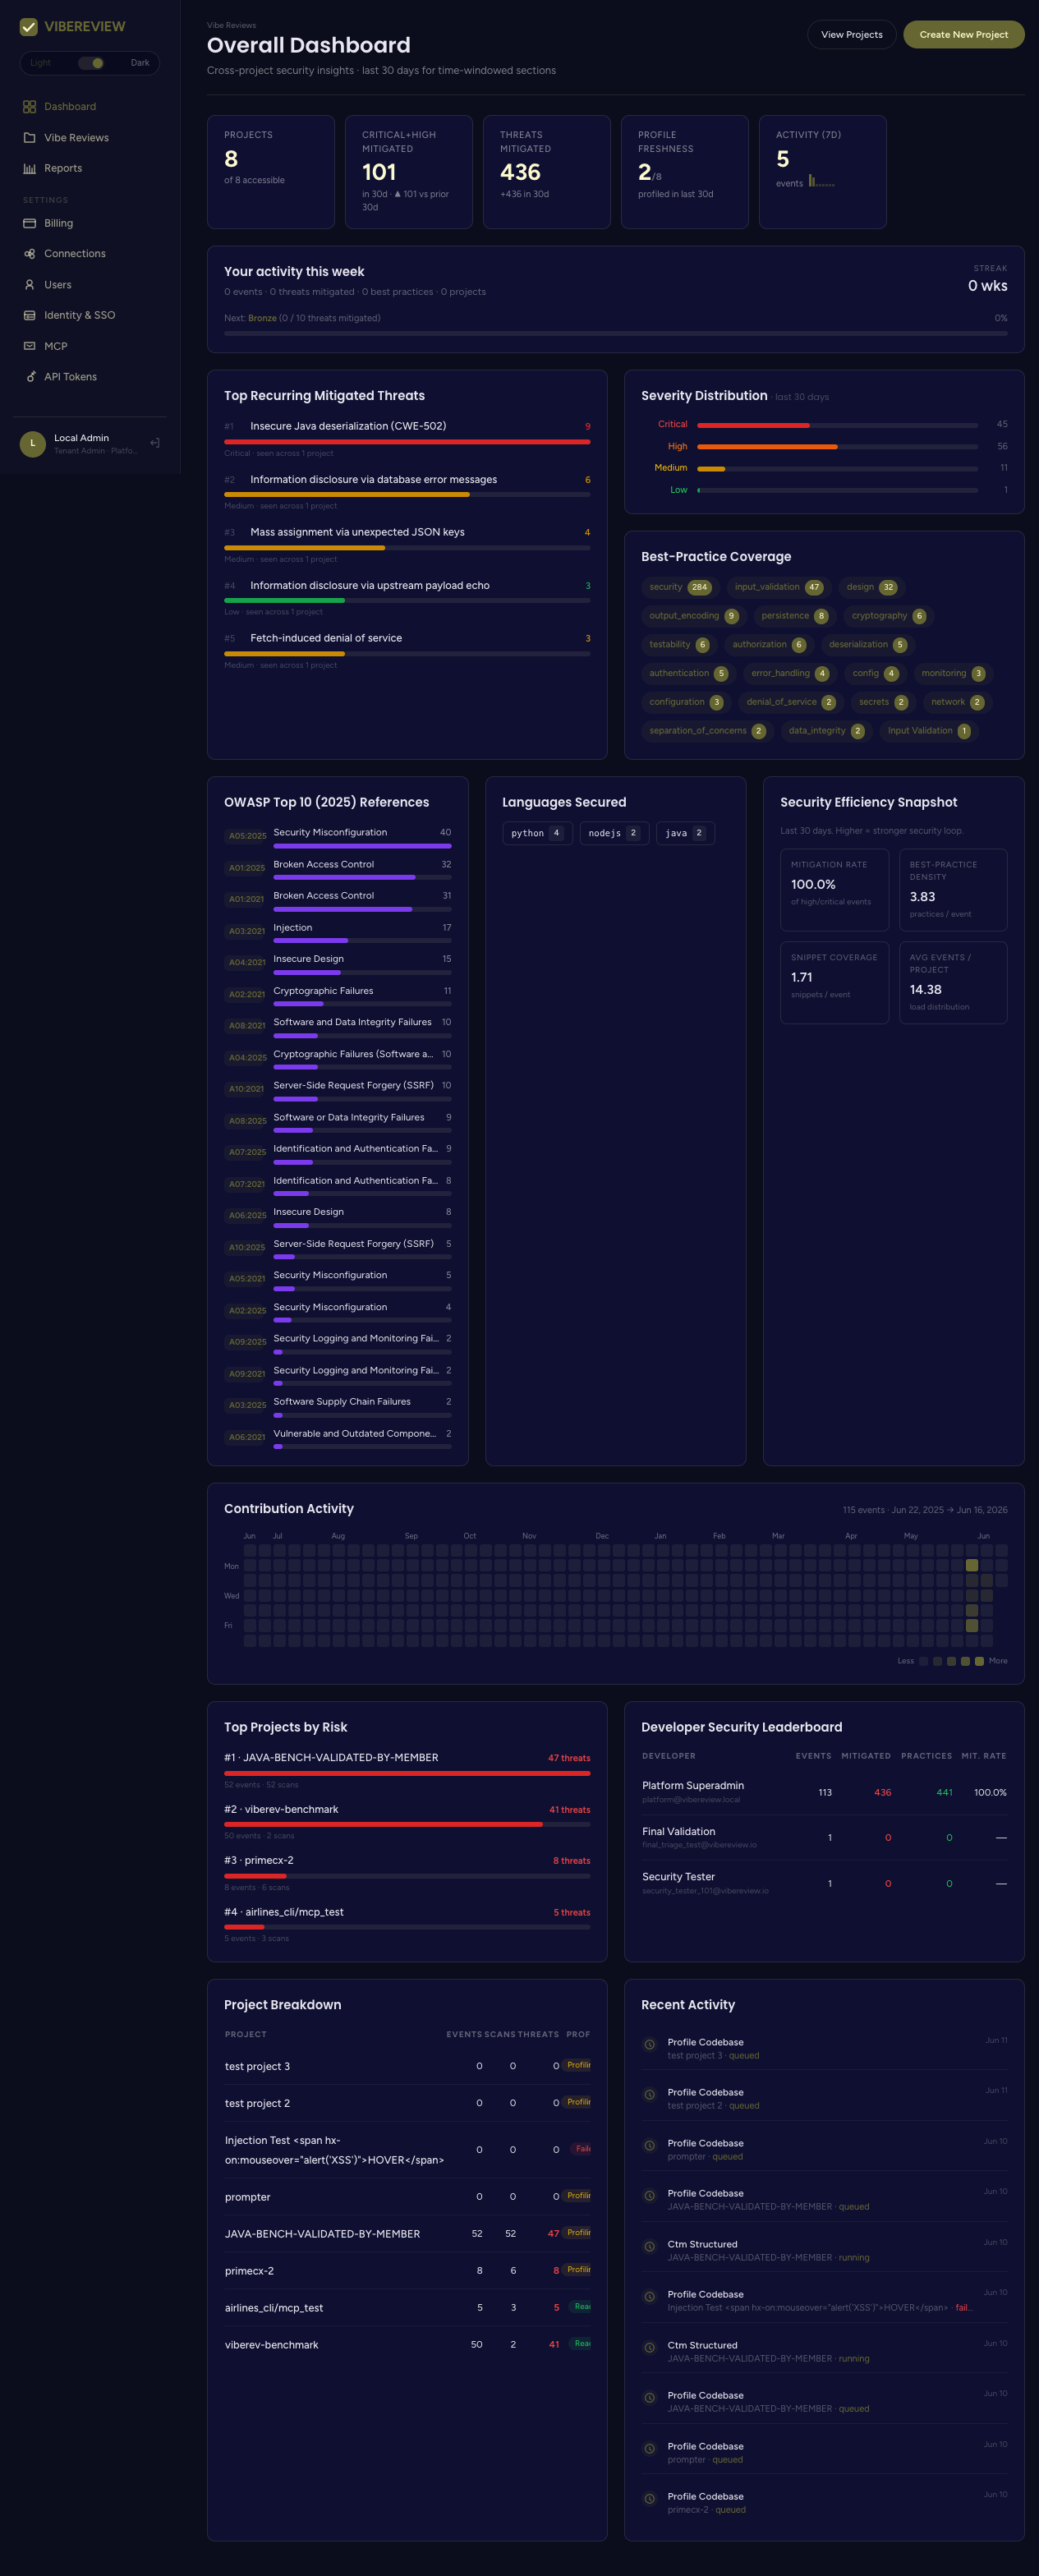This screenshot has width=1039, height=2576.
Task: Click the Identity & SSO icon
Action: point(29,315)
